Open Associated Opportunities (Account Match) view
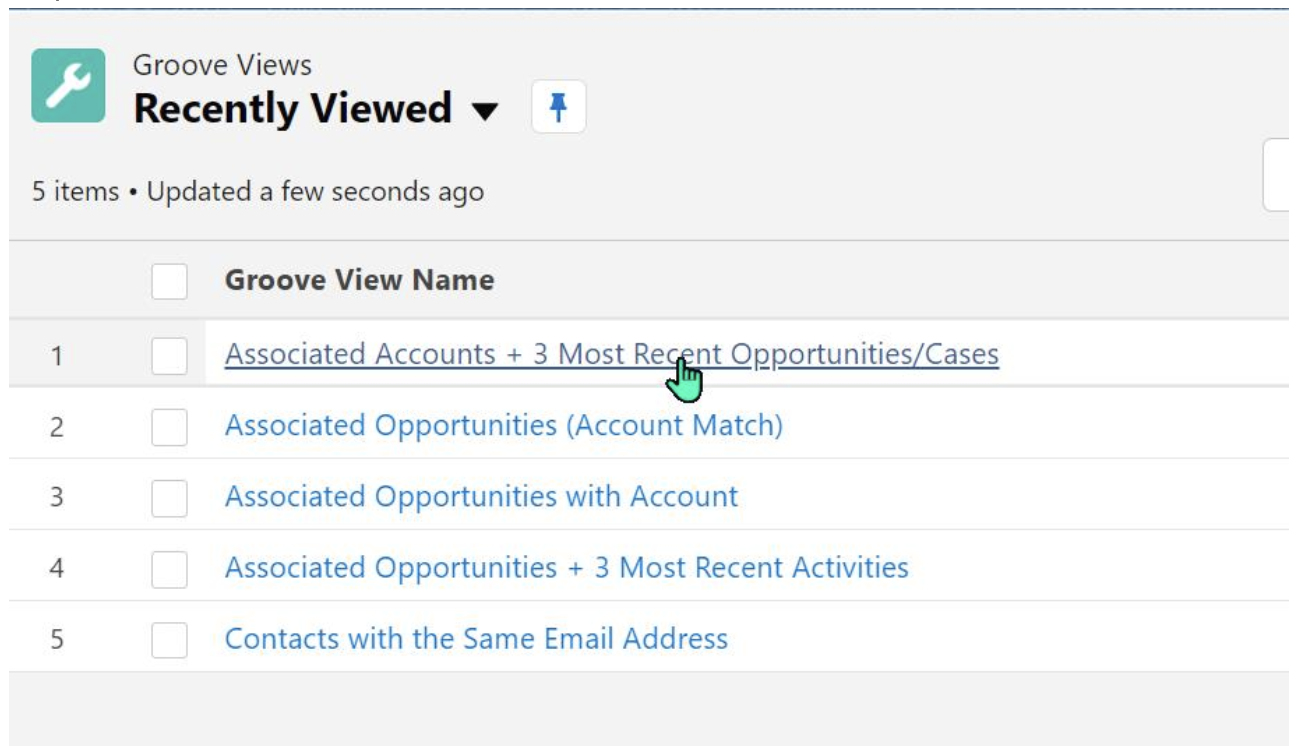 click(x=504, y=426)
